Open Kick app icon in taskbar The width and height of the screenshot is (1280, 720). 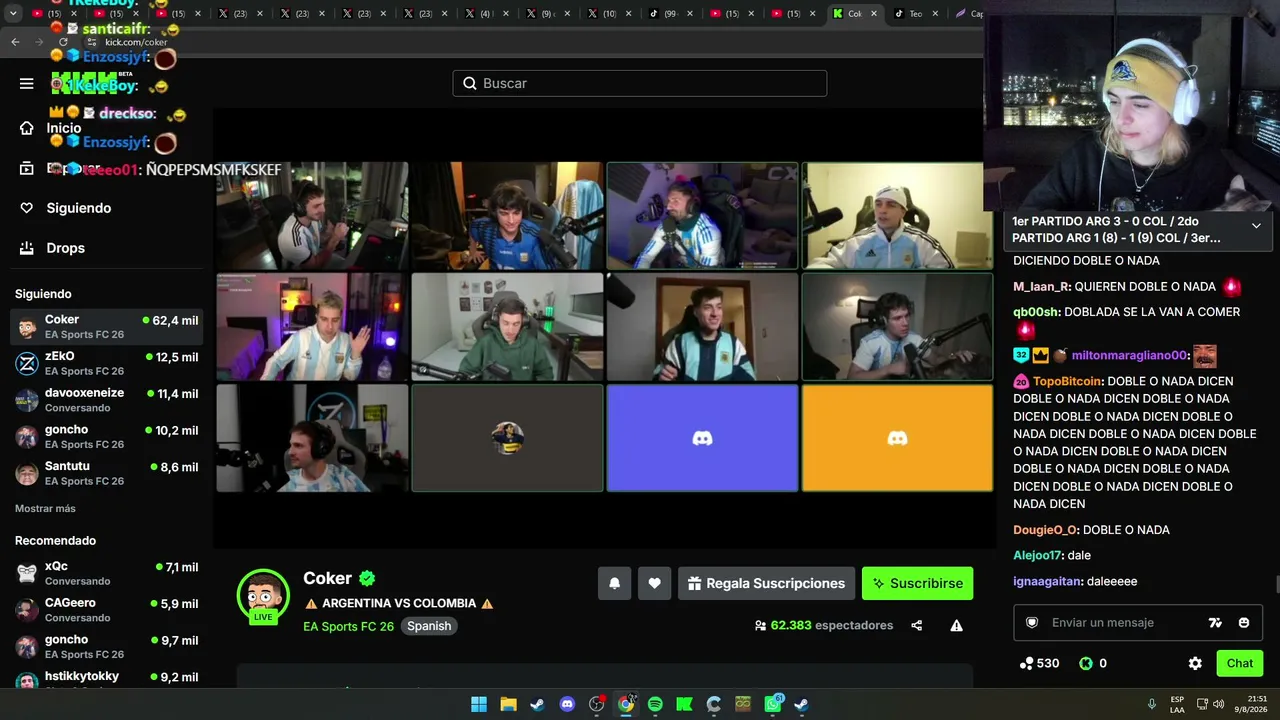[x=684, y=704]
